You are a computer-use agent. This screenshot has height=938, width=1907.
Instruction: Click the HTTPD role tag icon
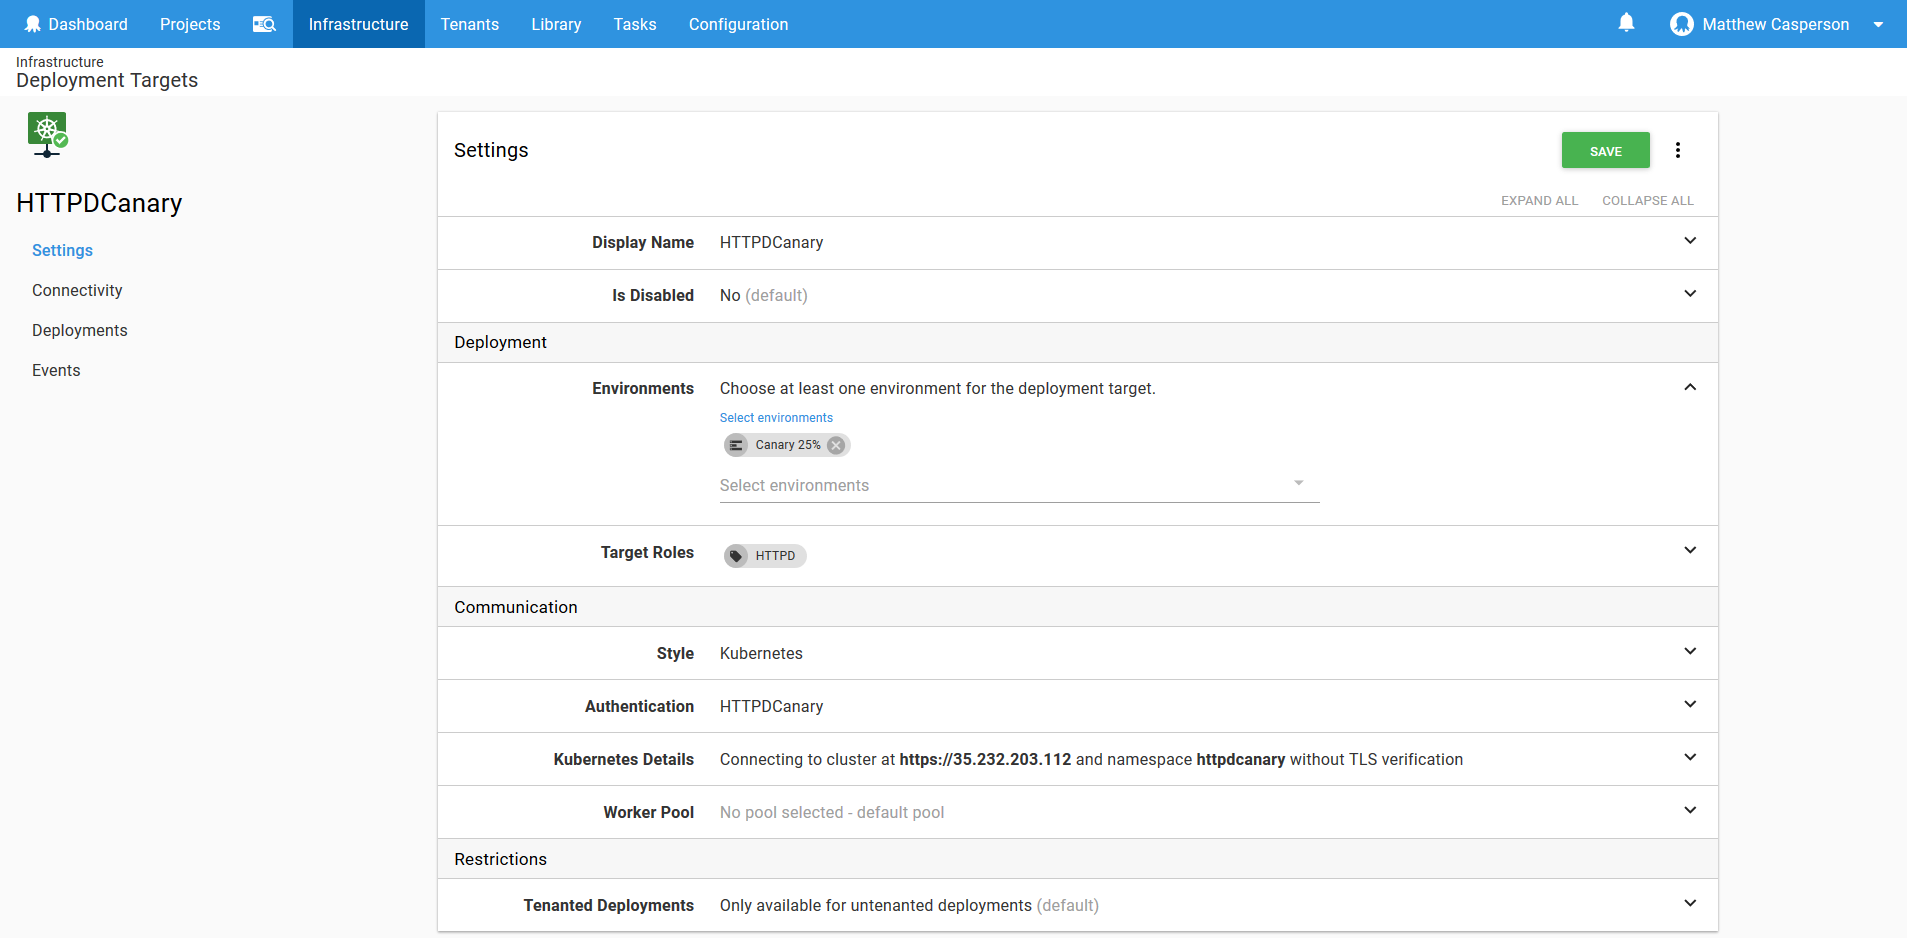tap(737, 556)
